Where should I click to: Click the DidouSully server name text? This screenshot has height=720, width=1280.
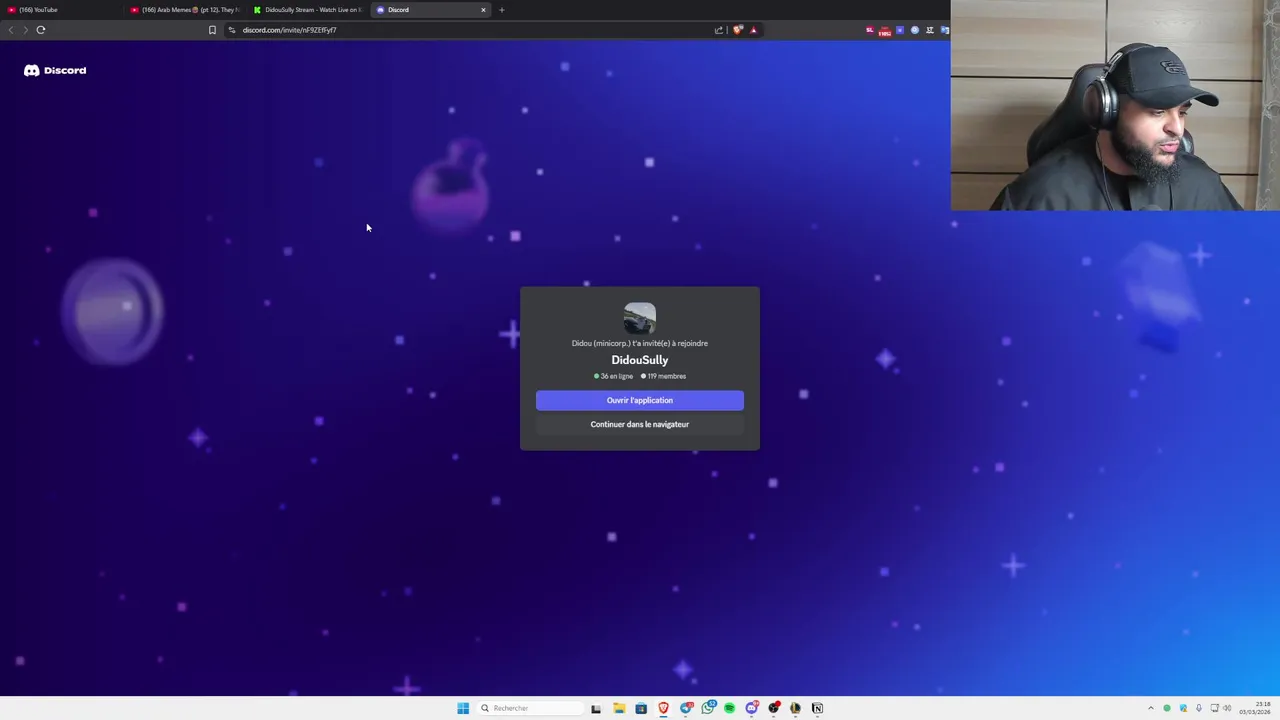point(640,360)
